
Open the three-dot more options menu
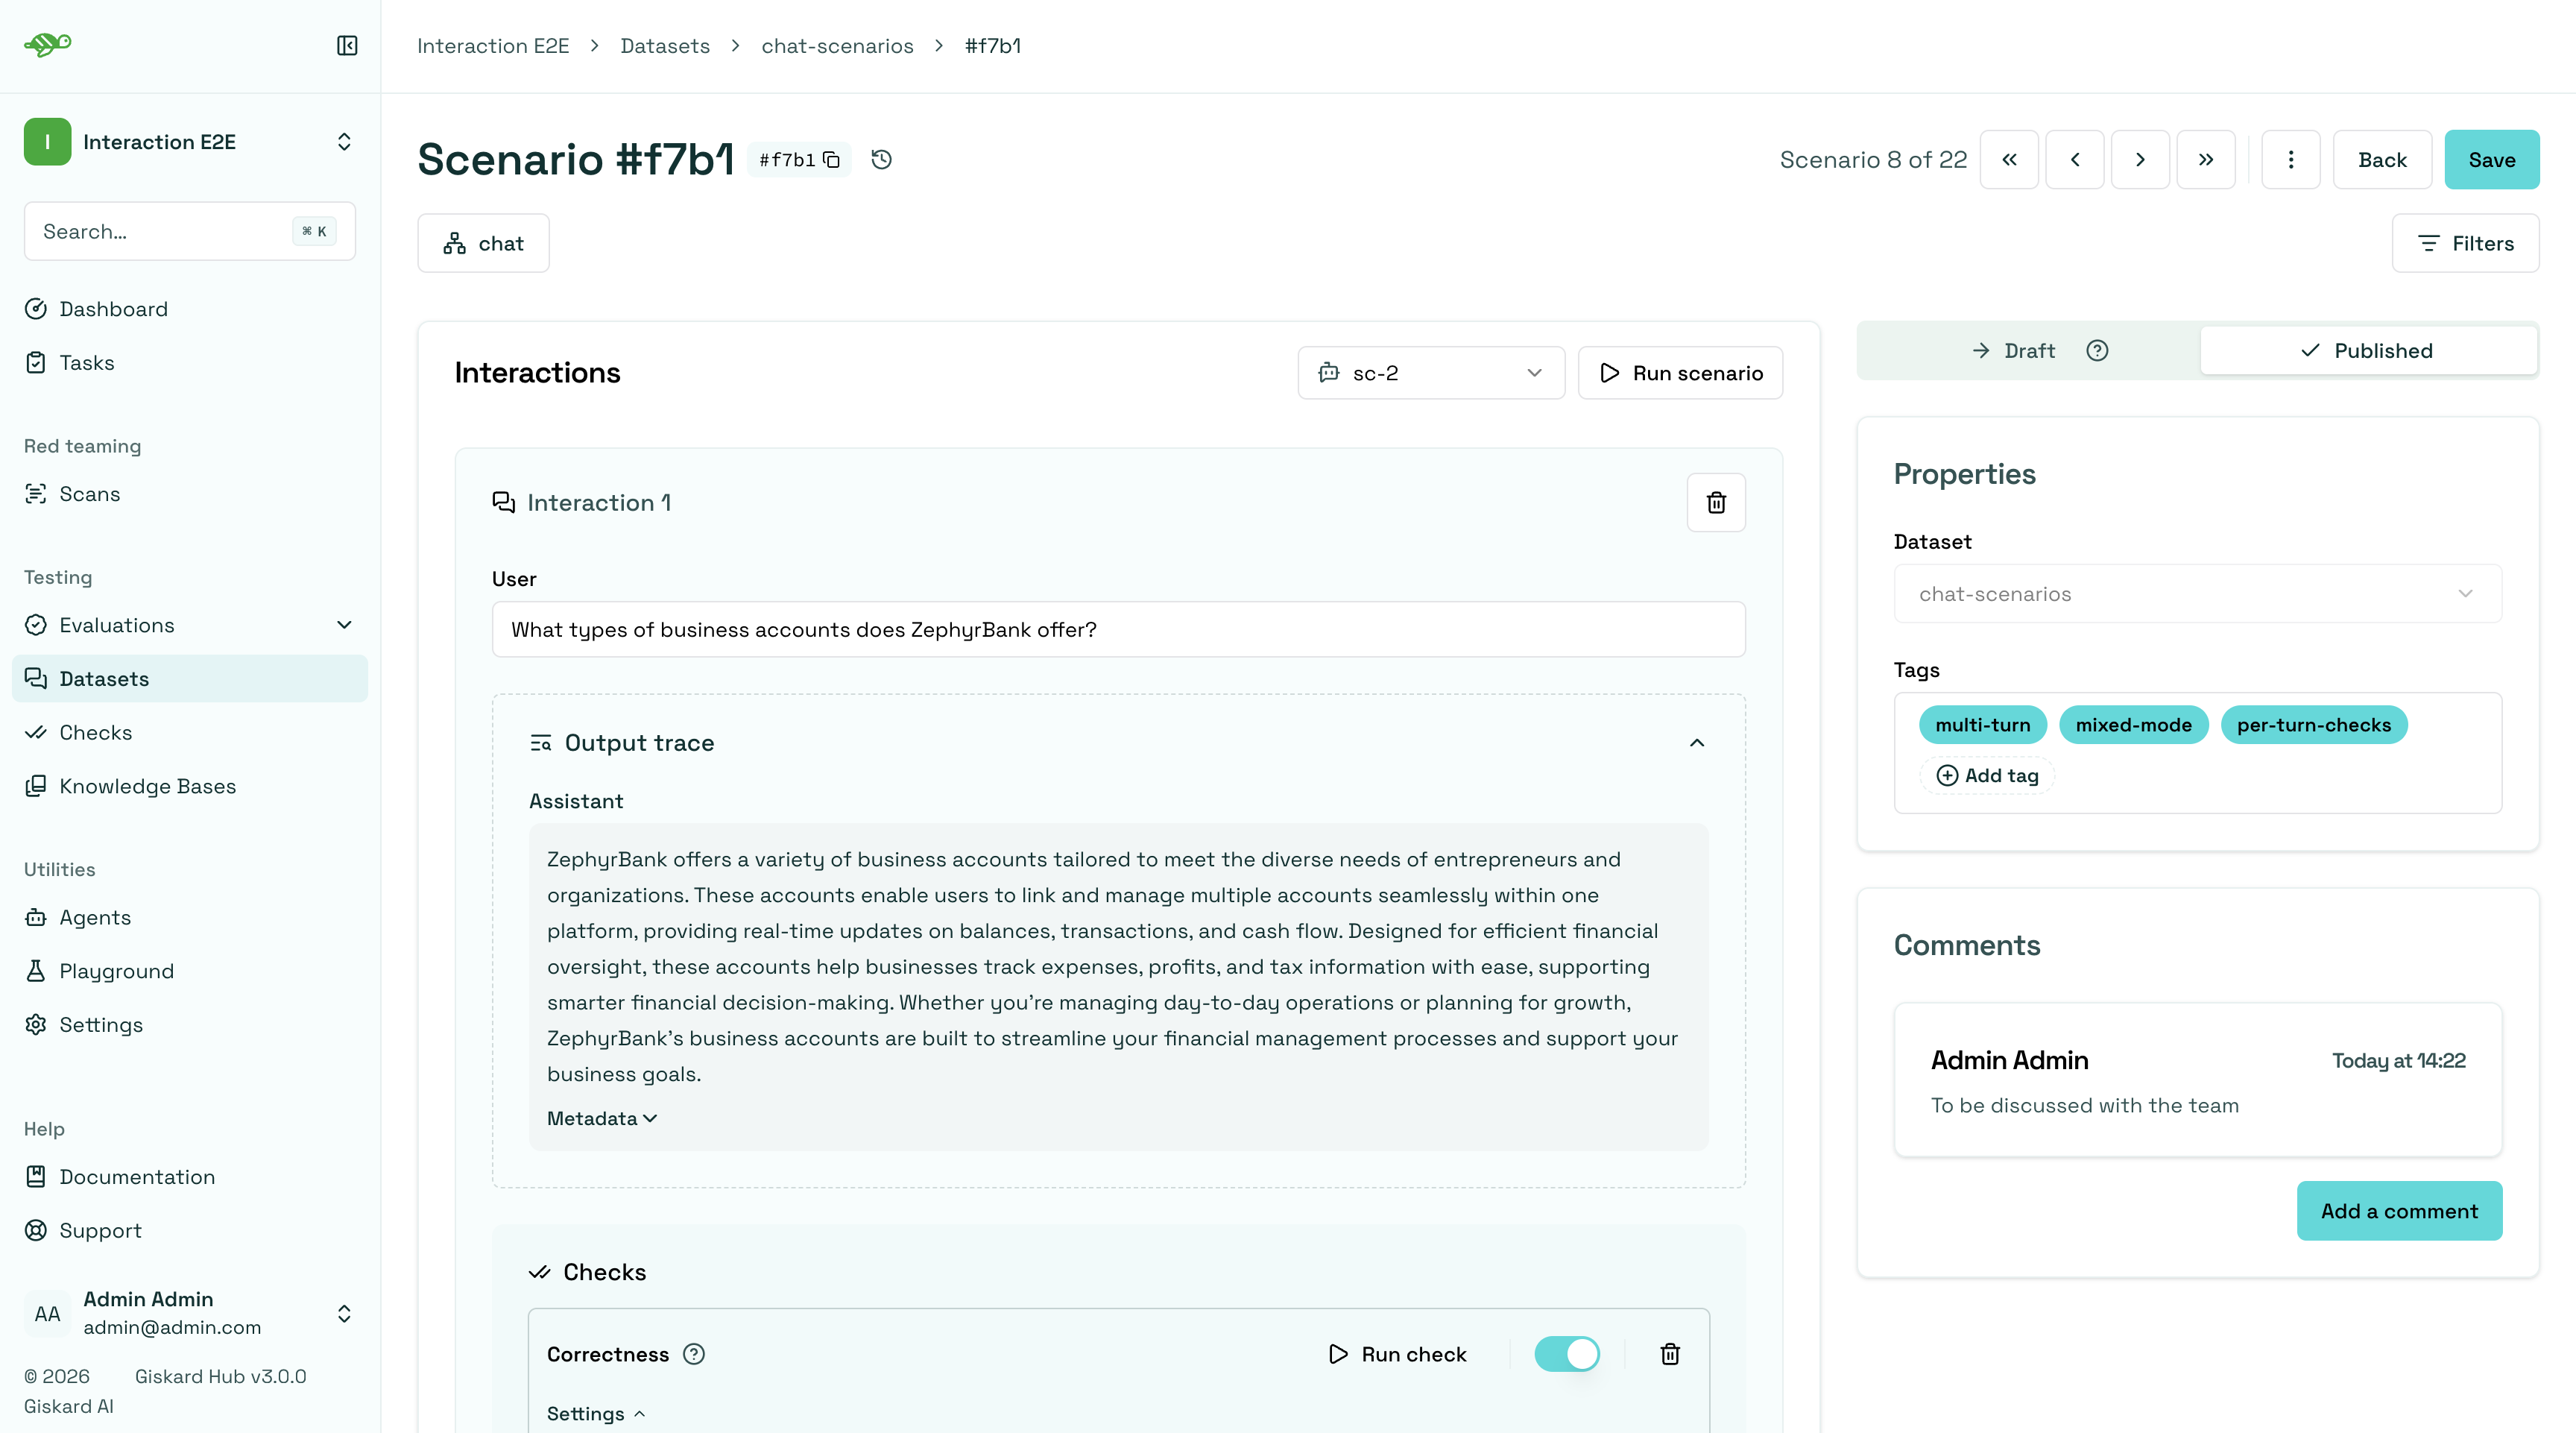pos(2291,160)
